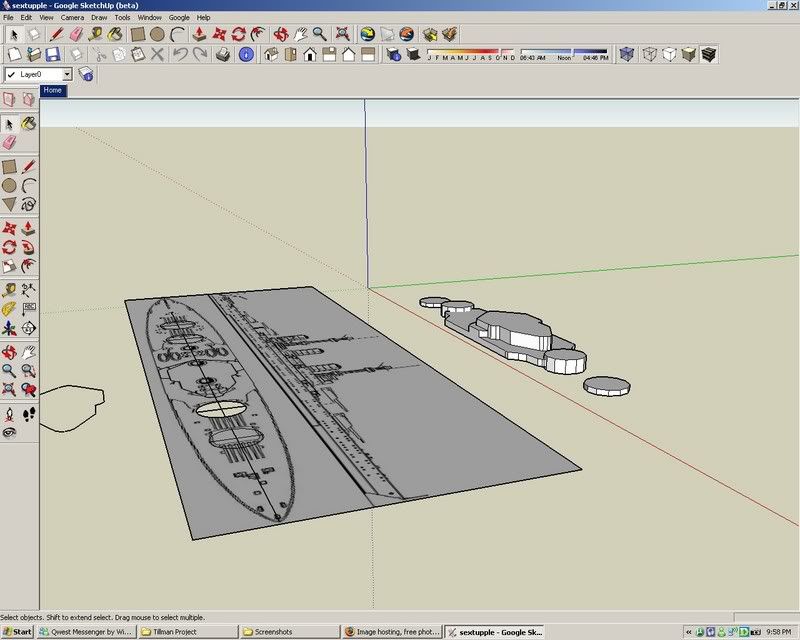The width and height of the screenshot is (800, 640).
Task: Choose Section Plane tool in left toolbar
Action: point(29,328)
